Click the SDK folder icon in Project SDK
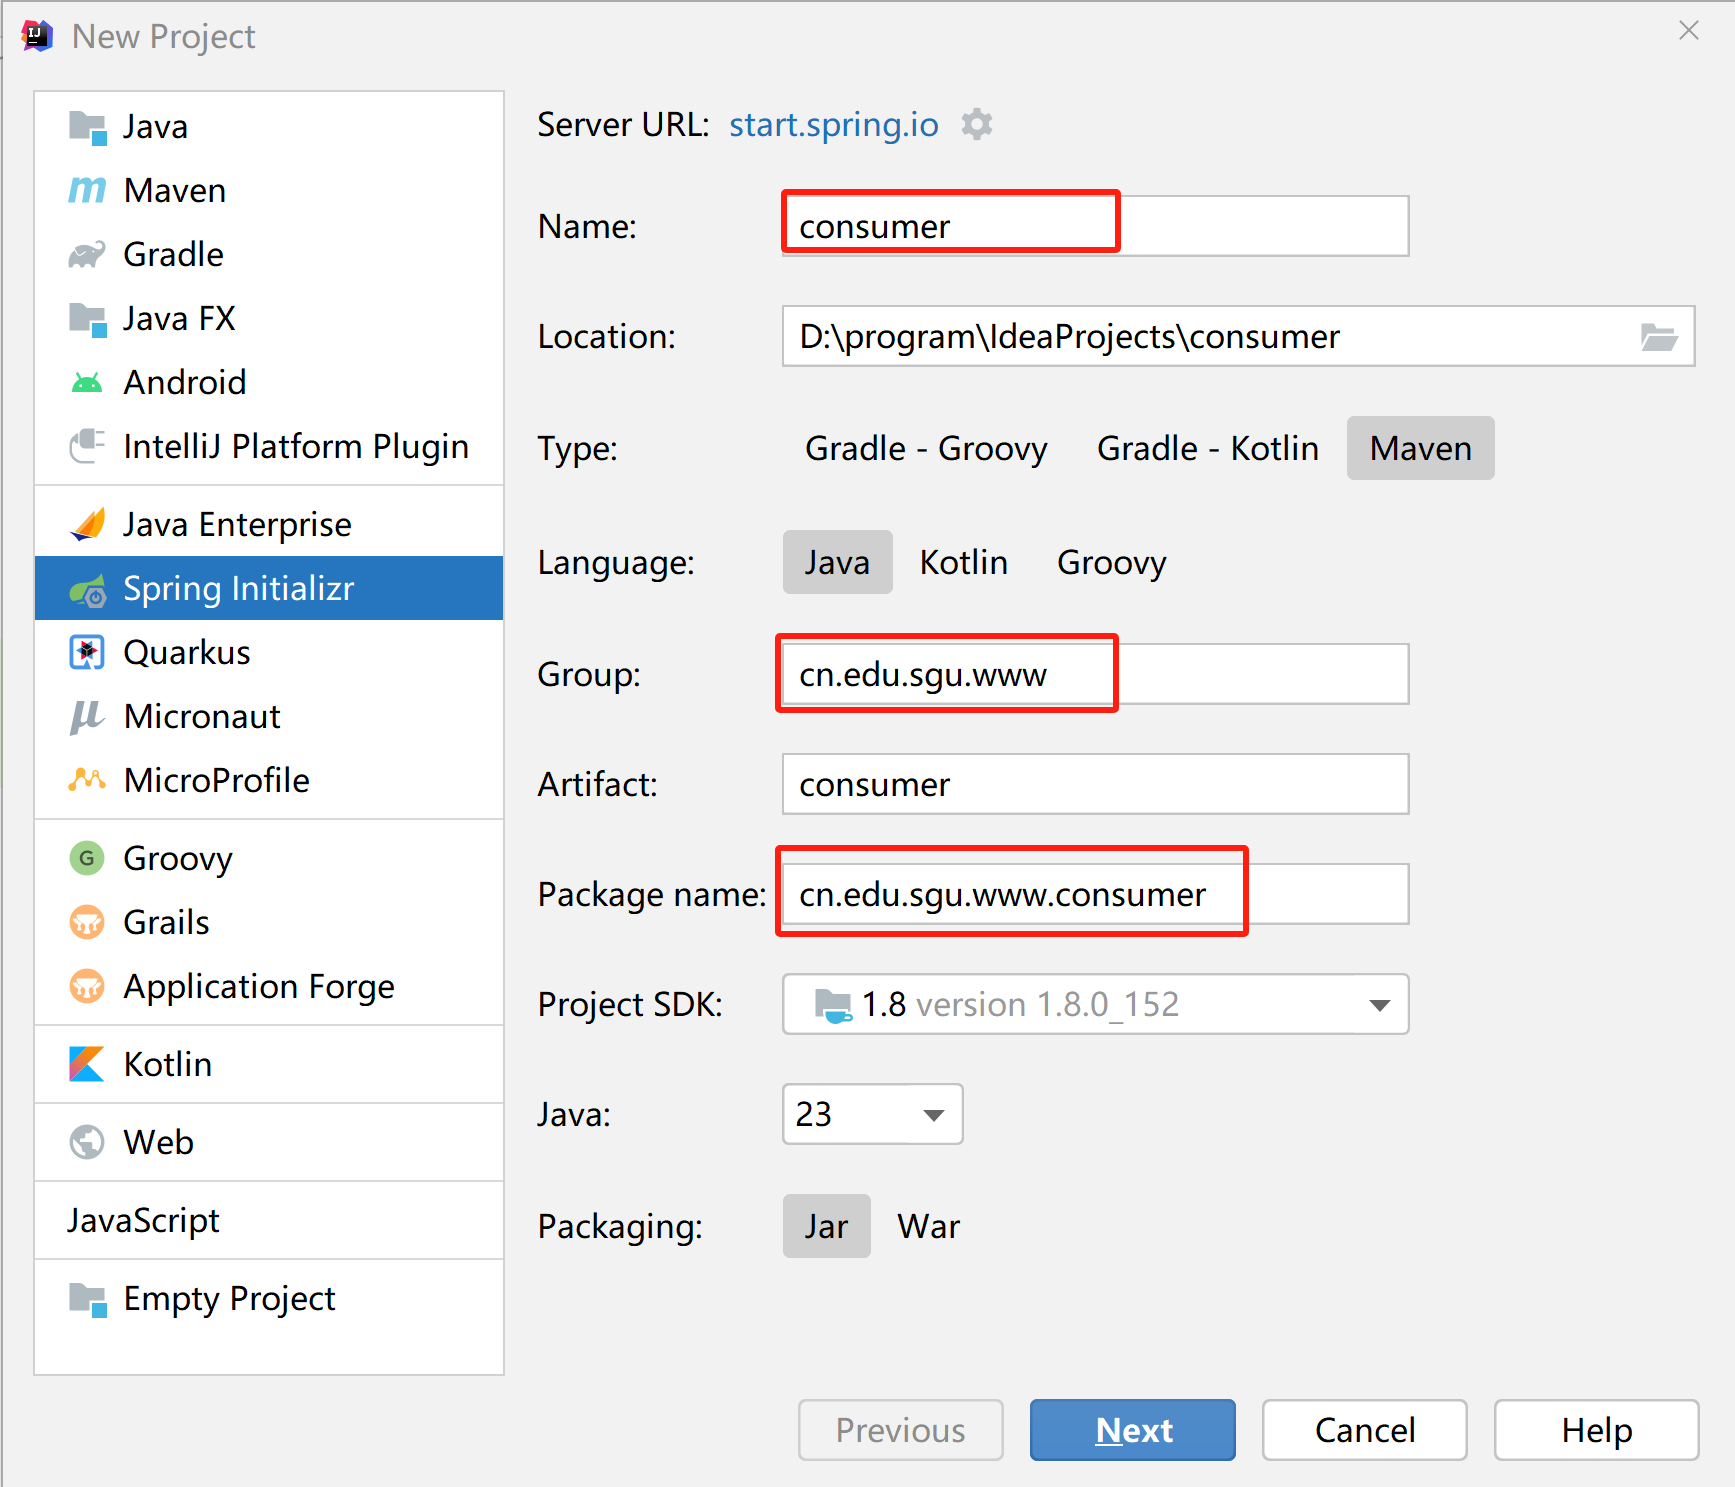 point(833,1004)
